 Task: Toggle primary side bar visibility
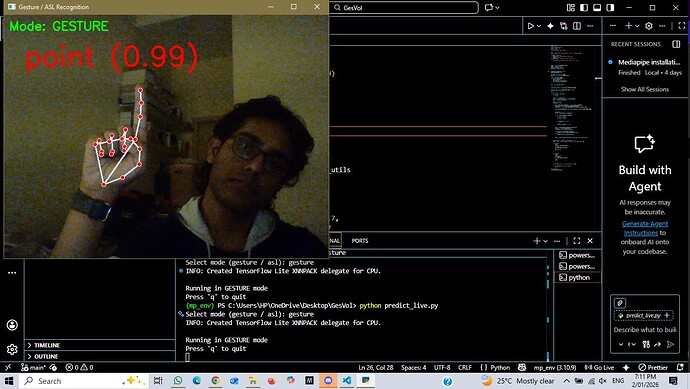coord(584,7)
